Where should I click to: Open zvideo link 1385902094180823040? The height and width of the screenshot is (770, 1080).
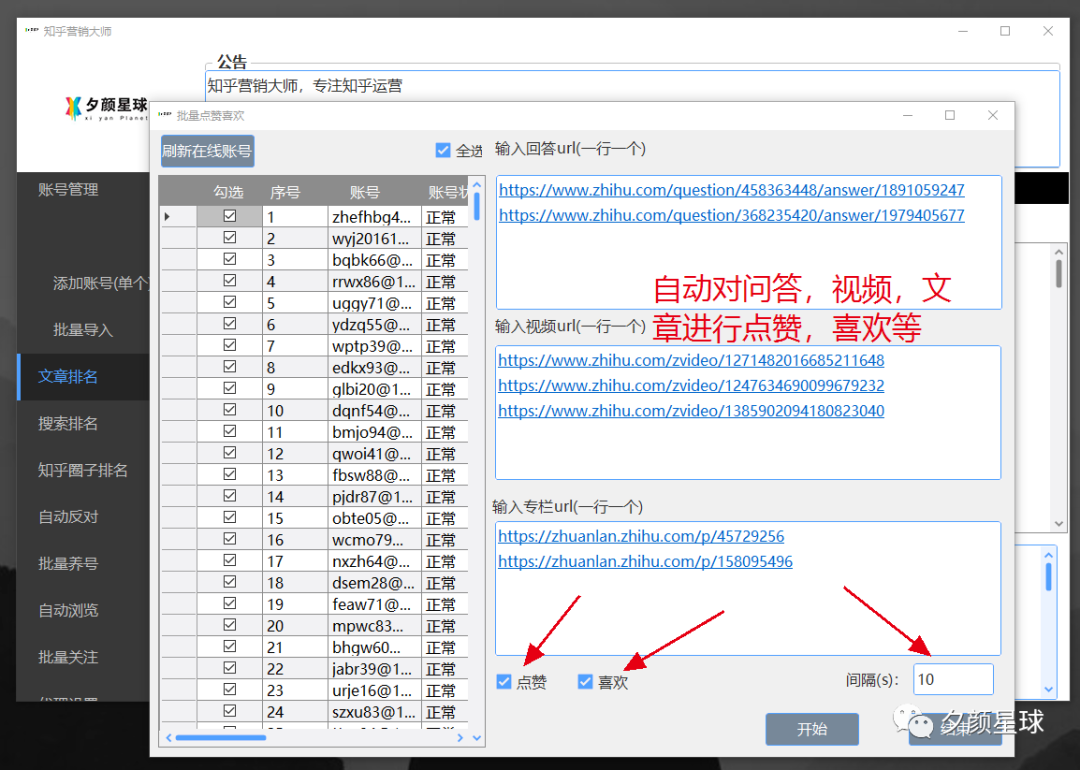691,411
